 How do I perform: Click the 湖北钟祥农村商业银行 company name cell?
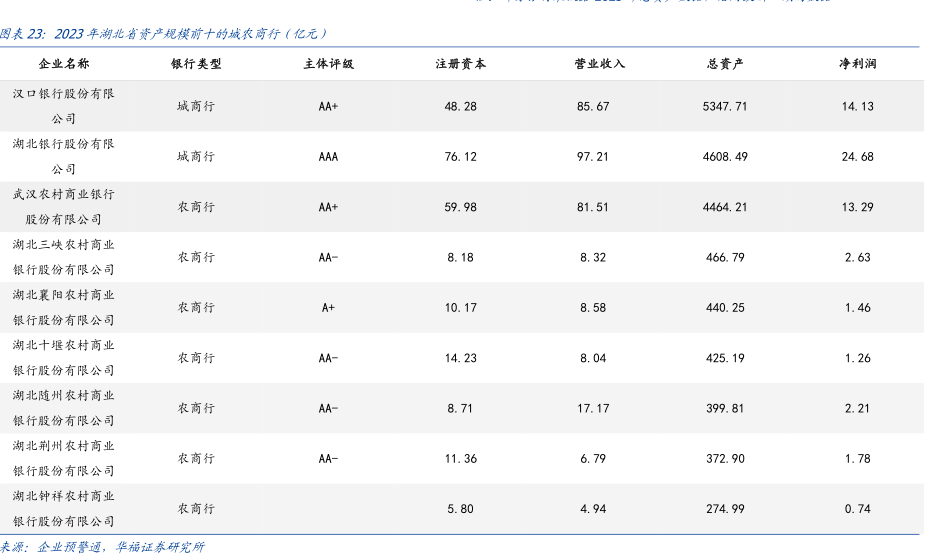[x=63, y=508]
